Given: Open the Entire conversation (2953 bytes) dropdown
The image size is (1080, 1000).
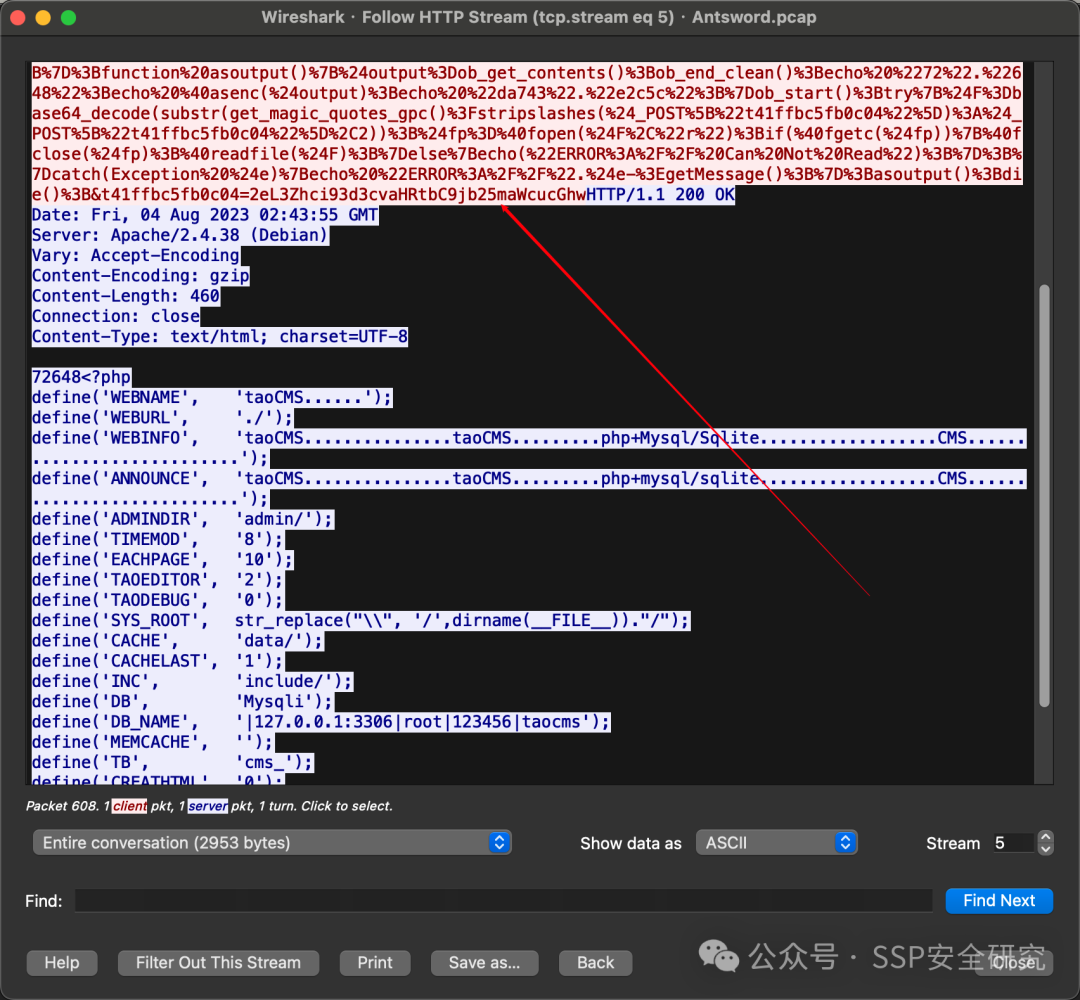Looking at the screenshot, I should pos(271,842).
